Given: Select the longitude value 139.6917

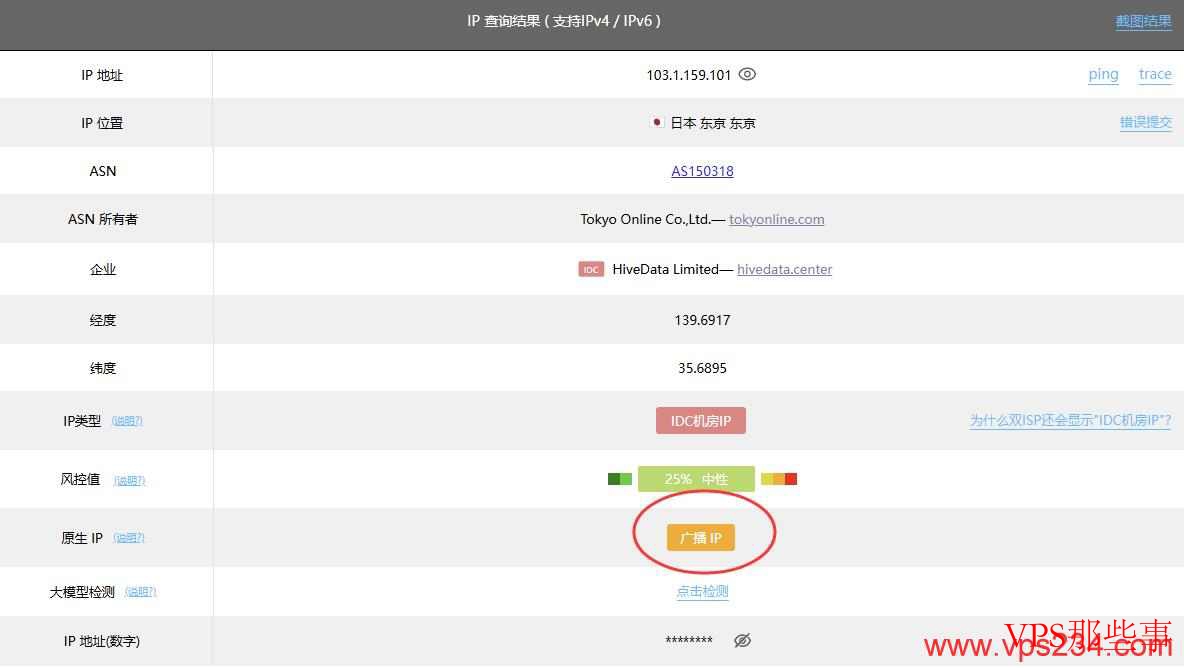Looking at the screenshot, I should 702,320.
